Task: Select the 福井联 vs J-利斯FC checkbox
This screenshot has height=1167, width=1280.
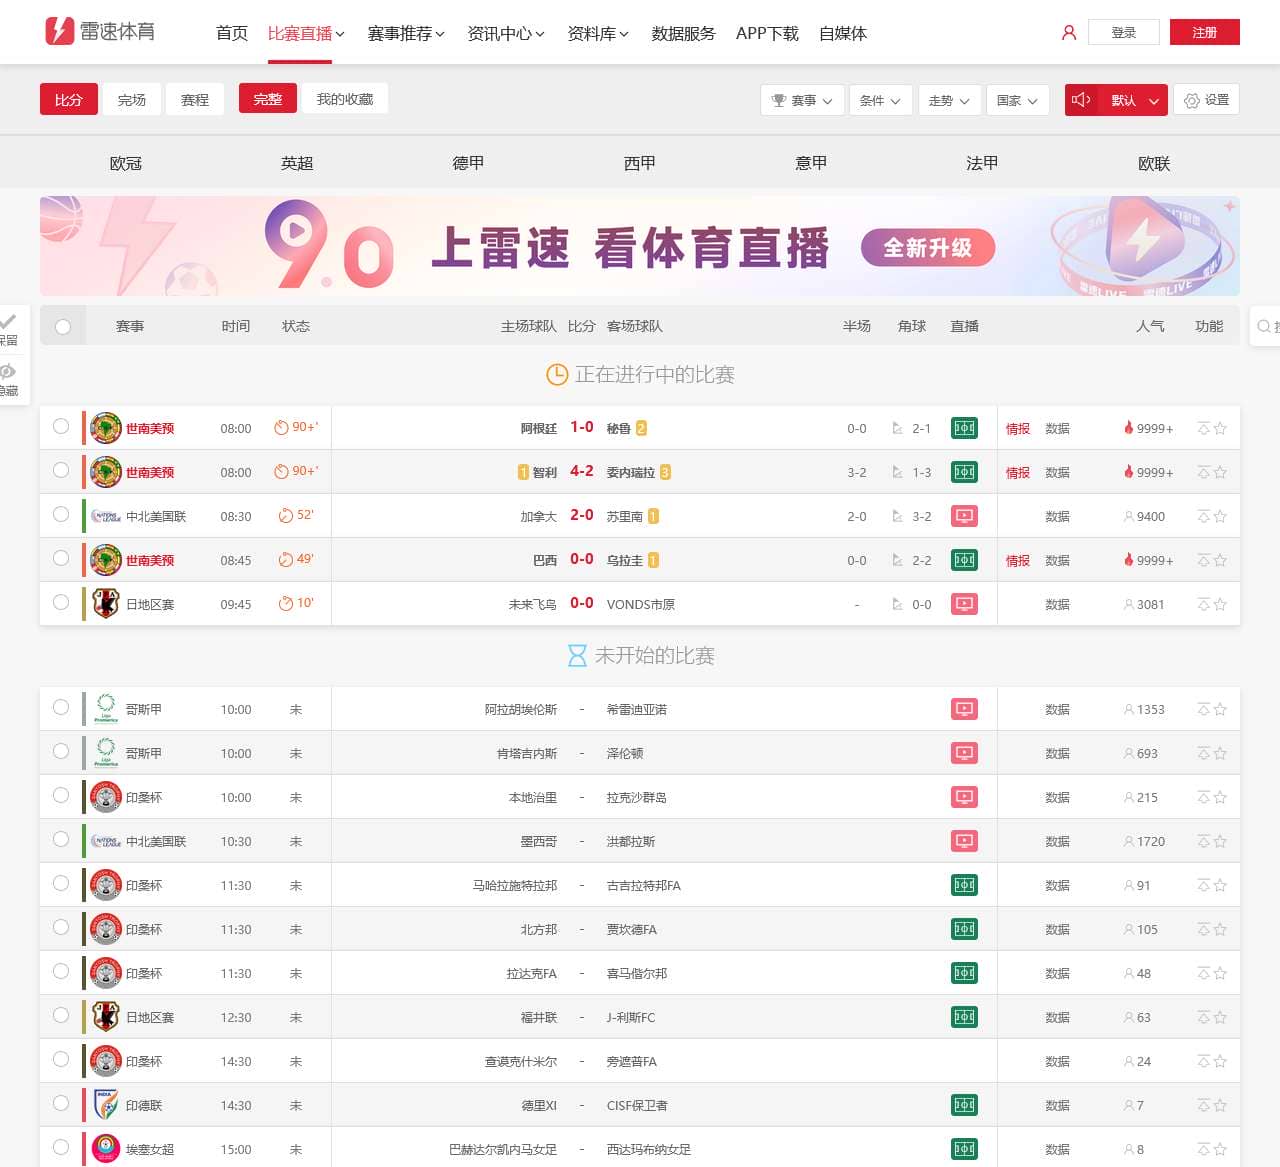Action: pos(61,1015)
